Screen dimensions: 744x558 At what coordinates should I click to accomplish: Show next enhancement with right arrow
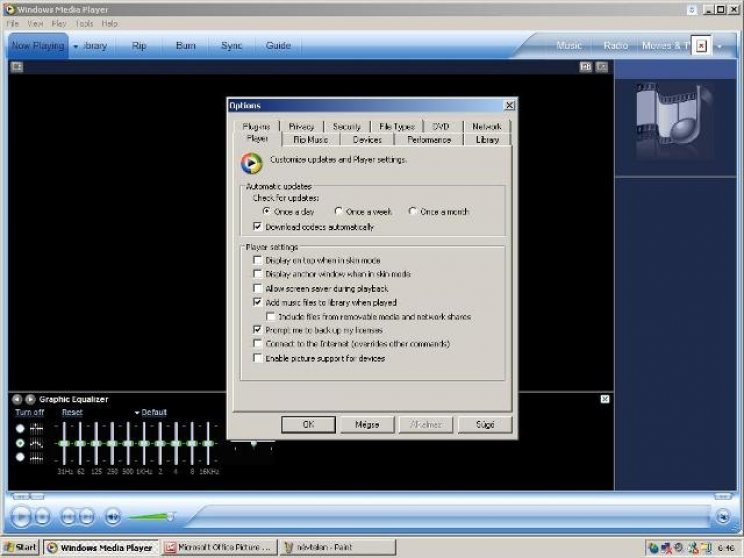pos(30,400)
